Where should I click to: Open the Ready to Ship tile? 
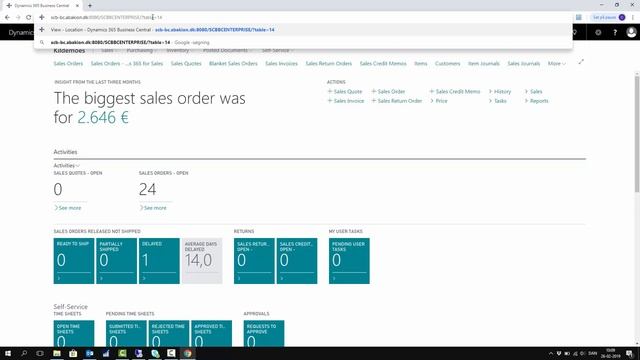pos(74,261)
